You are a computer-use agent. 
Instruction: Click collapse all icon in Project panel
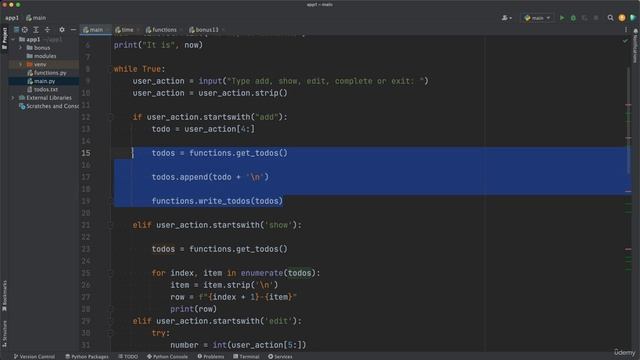pyautogui.click(x=47, y=30)
